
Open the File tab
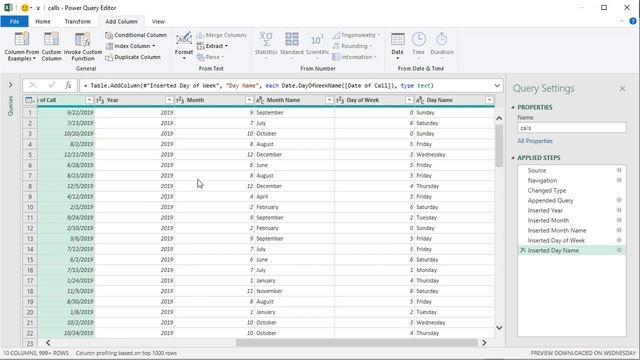click(x=14, y=22)
